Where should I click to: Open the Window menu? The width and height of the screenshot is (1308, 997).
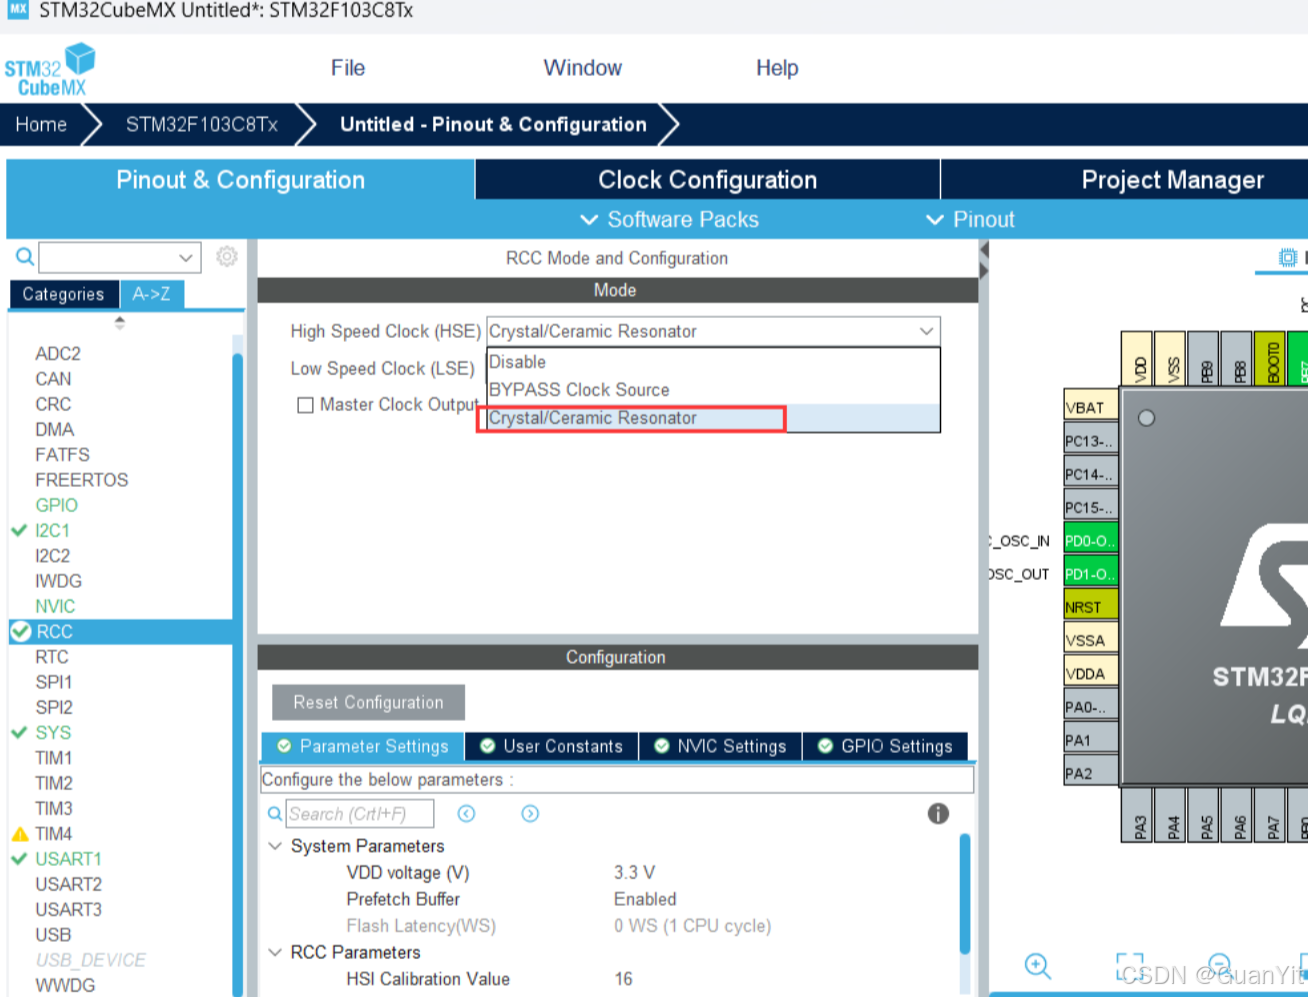(582, 68)
